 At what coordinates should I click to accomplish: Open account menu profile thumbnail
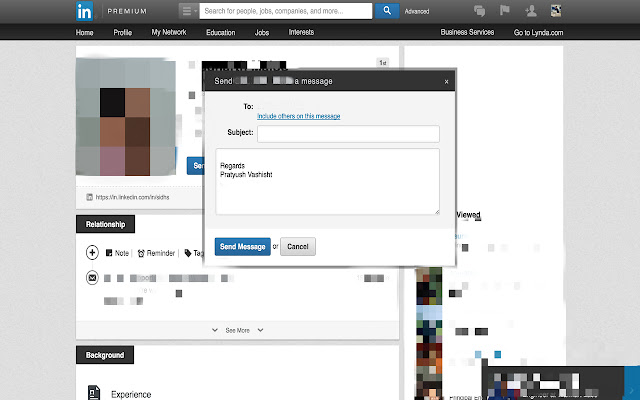click(x=556, y=11)
